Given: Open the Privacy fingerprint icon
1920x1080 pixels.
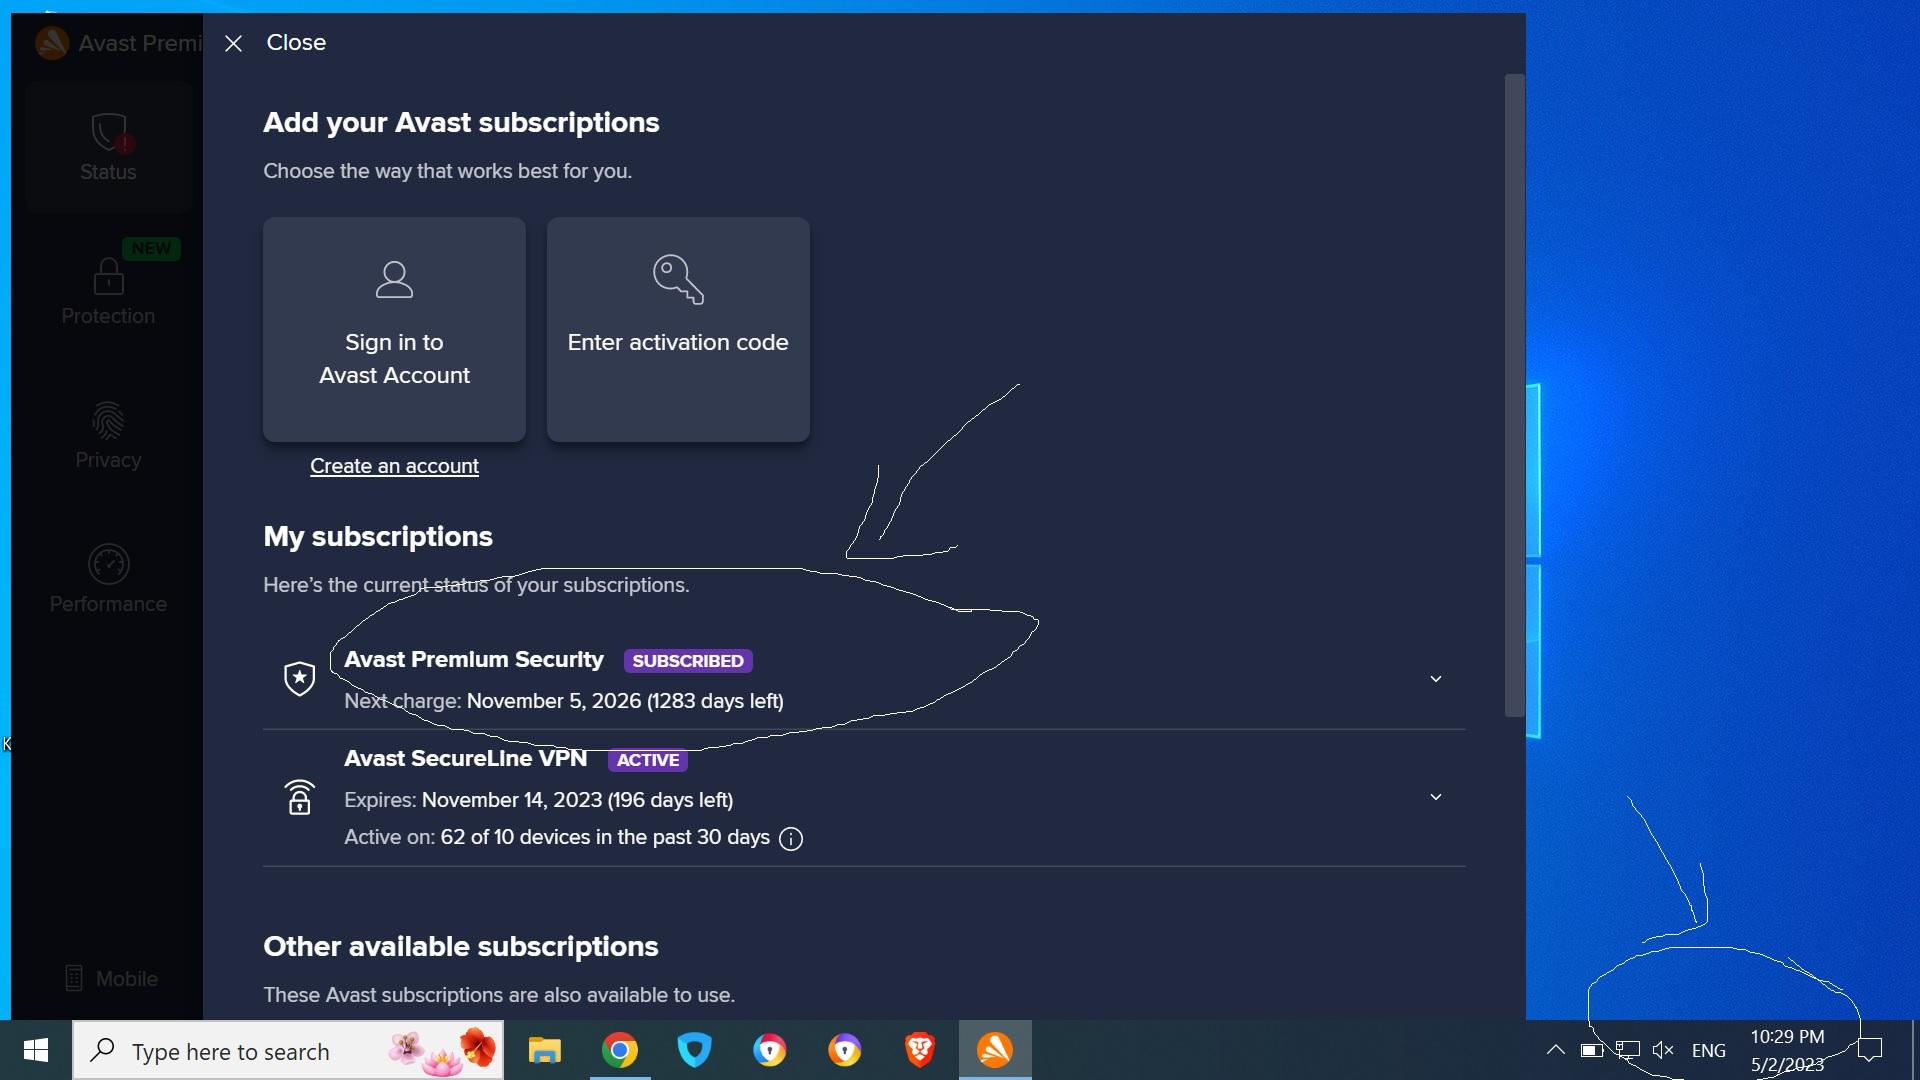Looking at the screenshot, I should [x=108, y=421].
